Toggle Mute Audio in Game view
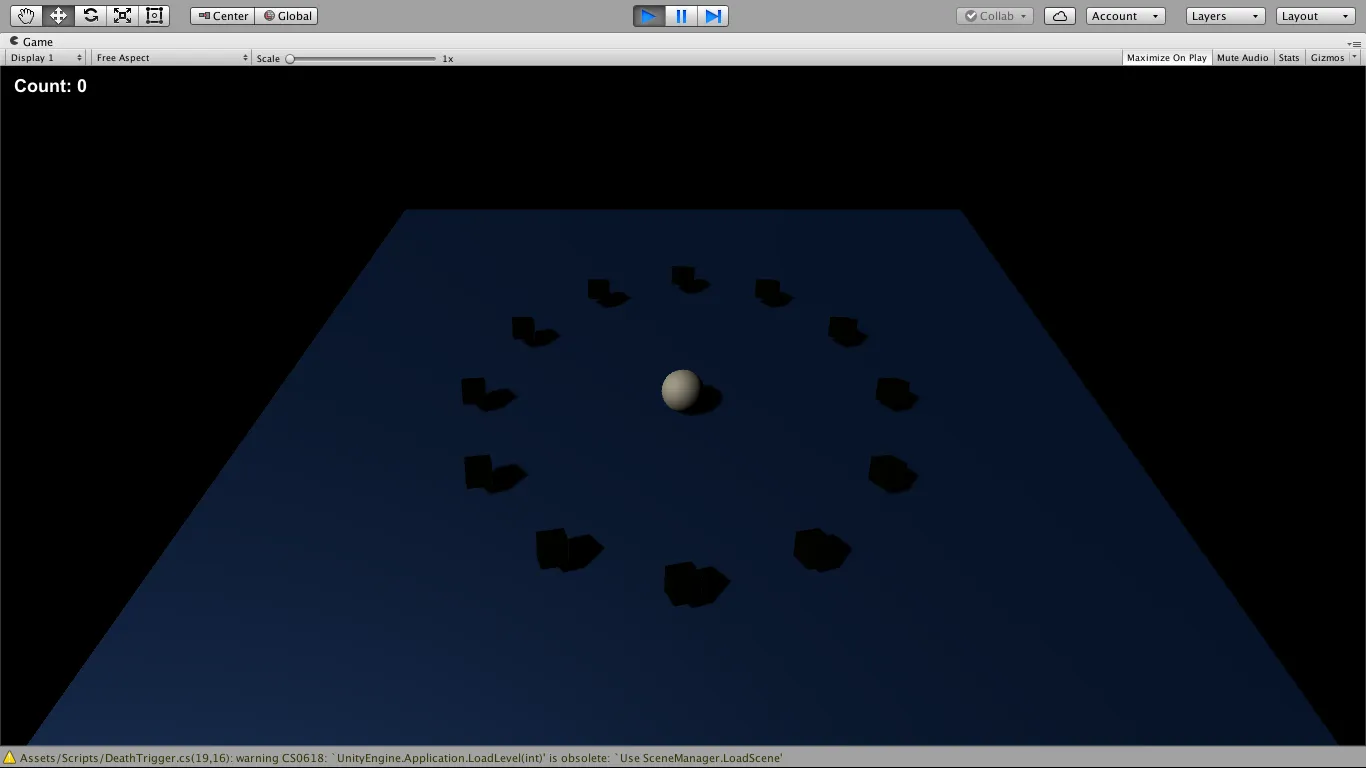Image resolution: width=1366 pixels, height=768 pixels. pyautogui.click(x=1243, y=58)
